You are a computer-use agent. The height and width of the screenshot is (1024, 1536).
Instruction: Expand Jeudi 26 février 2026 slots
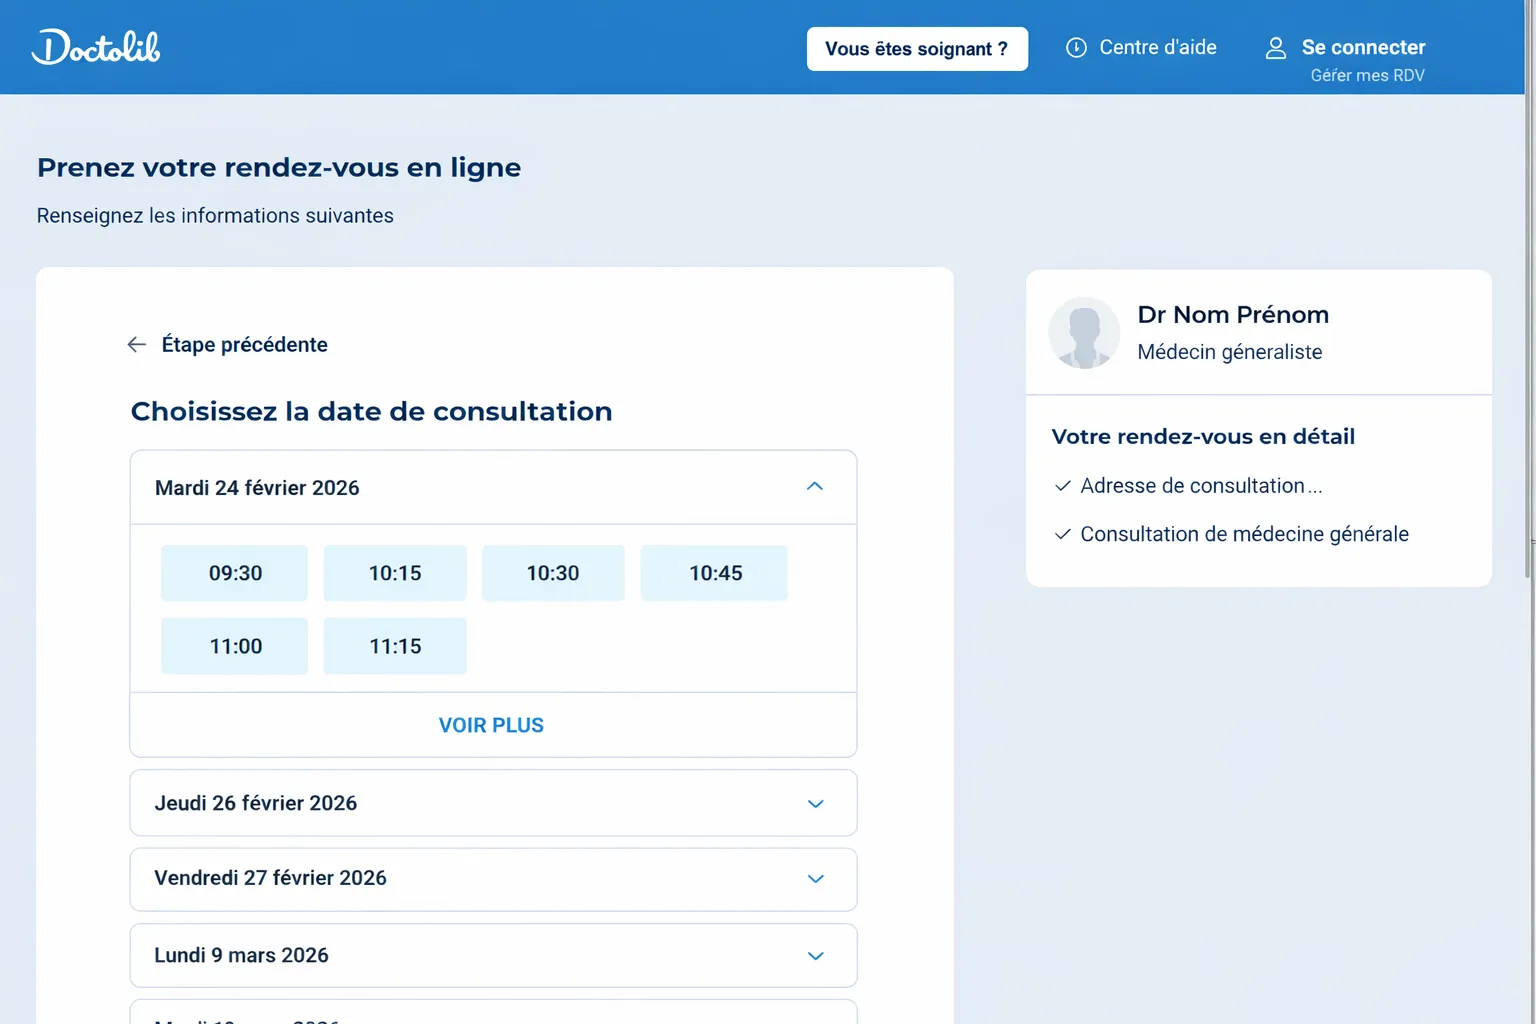(x=815, y=804)
